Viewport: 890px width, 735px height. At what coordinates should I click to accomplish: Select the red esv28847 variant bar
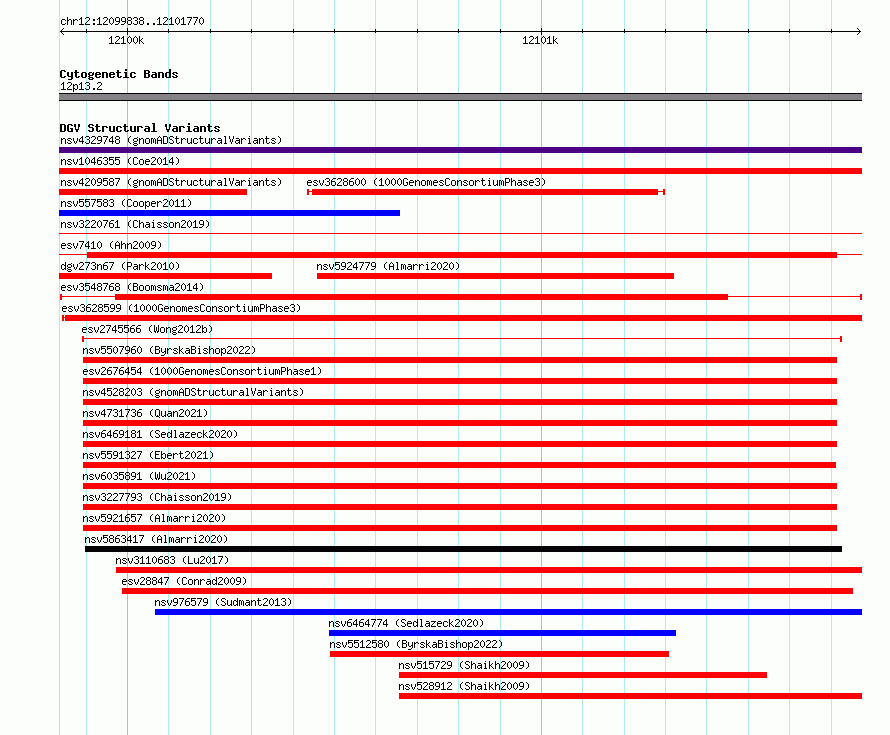tap(488, 591)
